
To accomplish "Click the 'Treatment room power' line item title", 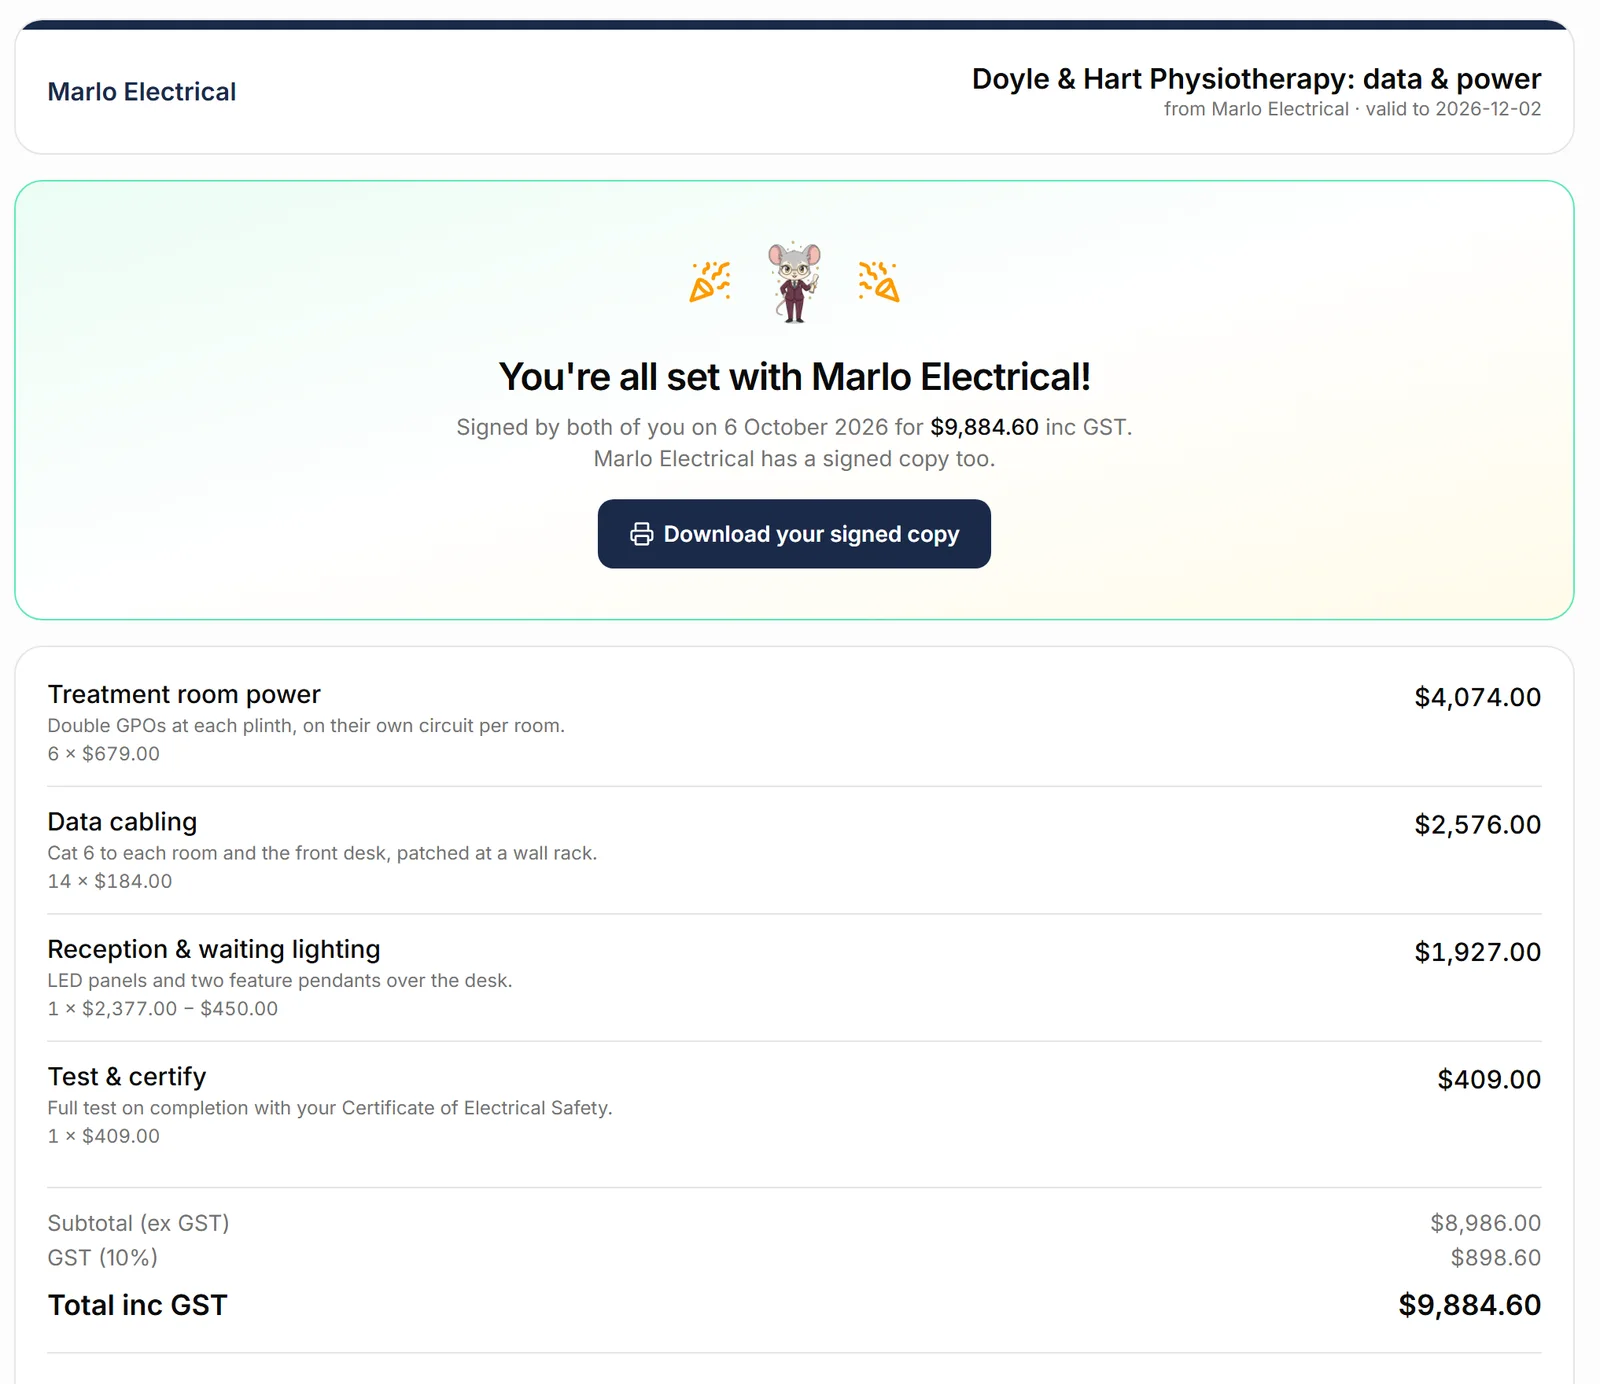I will (184, 694).
